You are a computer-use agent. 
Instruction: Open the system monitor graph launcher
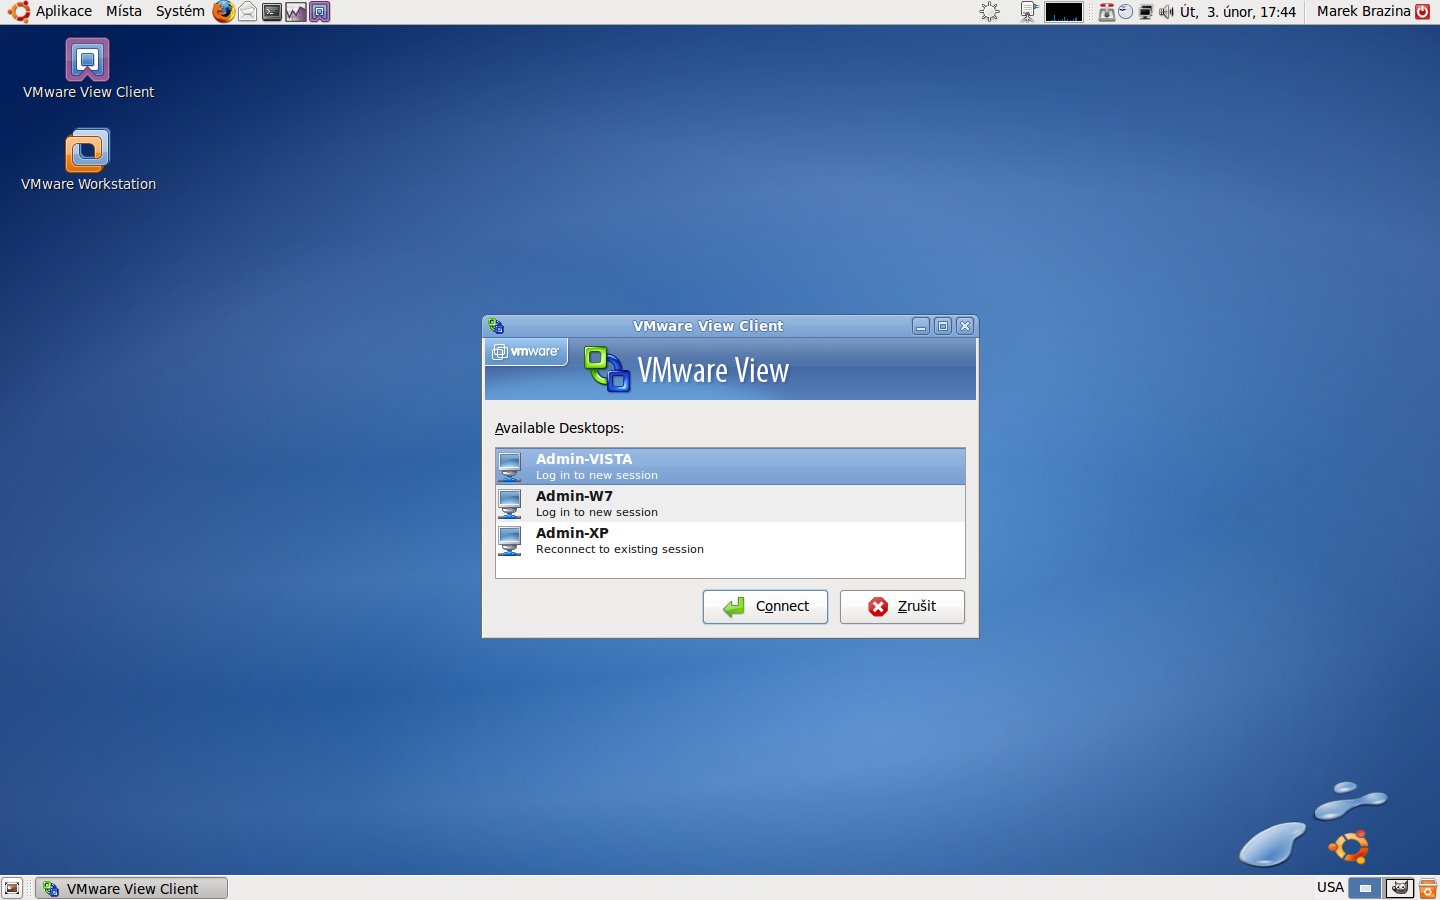click(x=295, y=12)
